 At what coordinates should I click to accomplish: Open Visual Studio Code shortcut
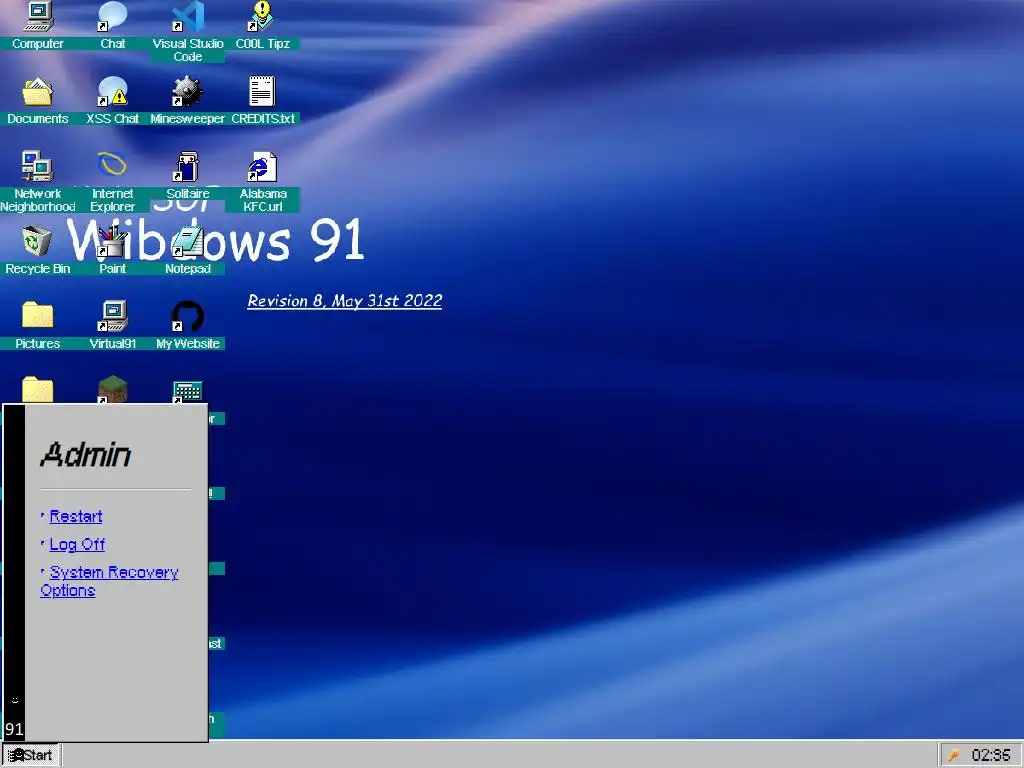187,31
